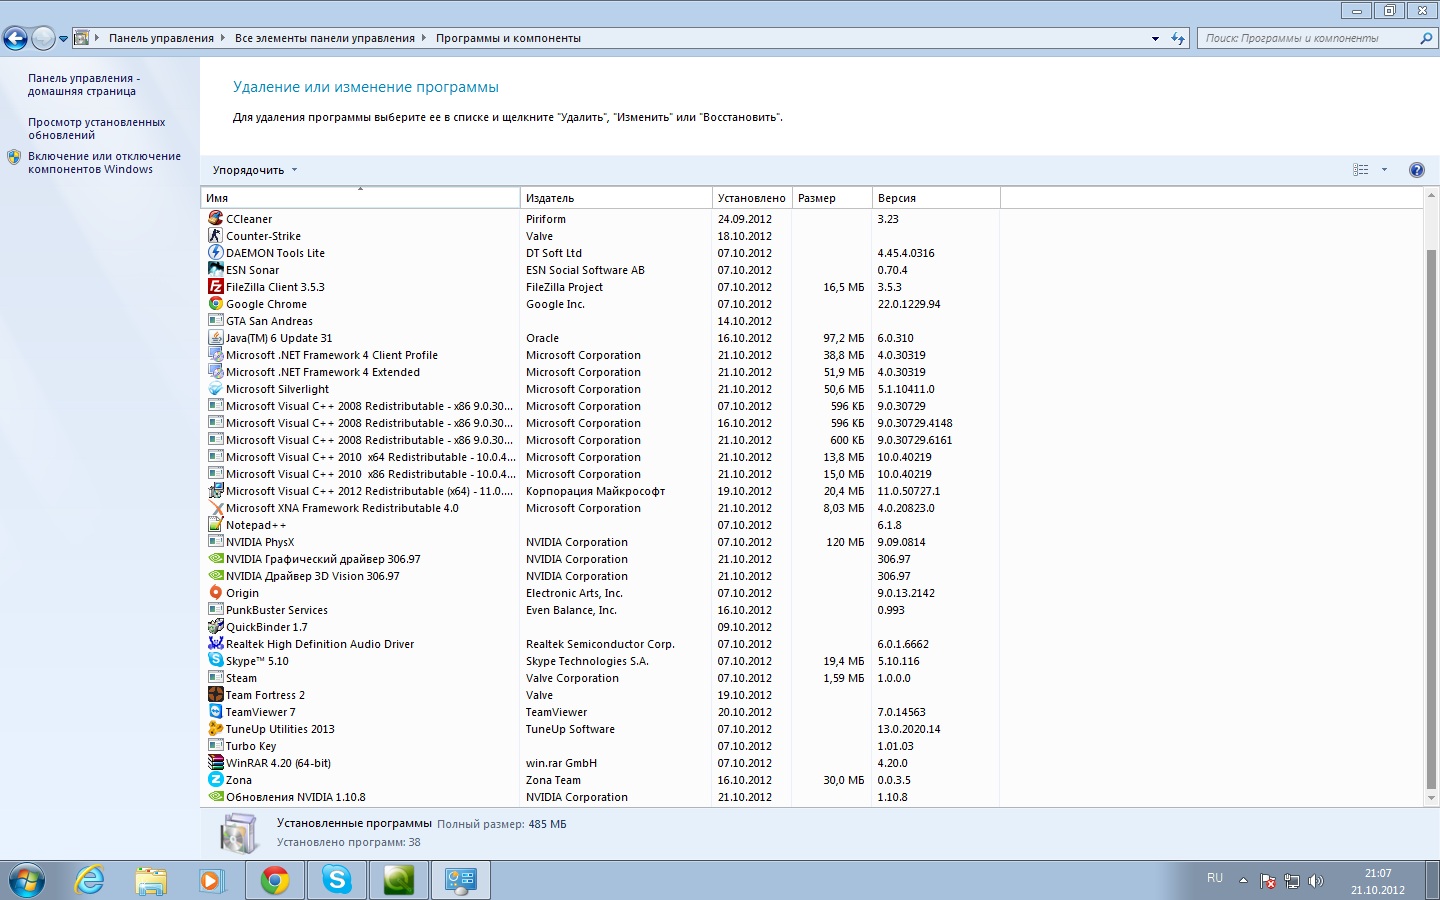Open the Упорядочить dropdown menu

tap(255, 170)
